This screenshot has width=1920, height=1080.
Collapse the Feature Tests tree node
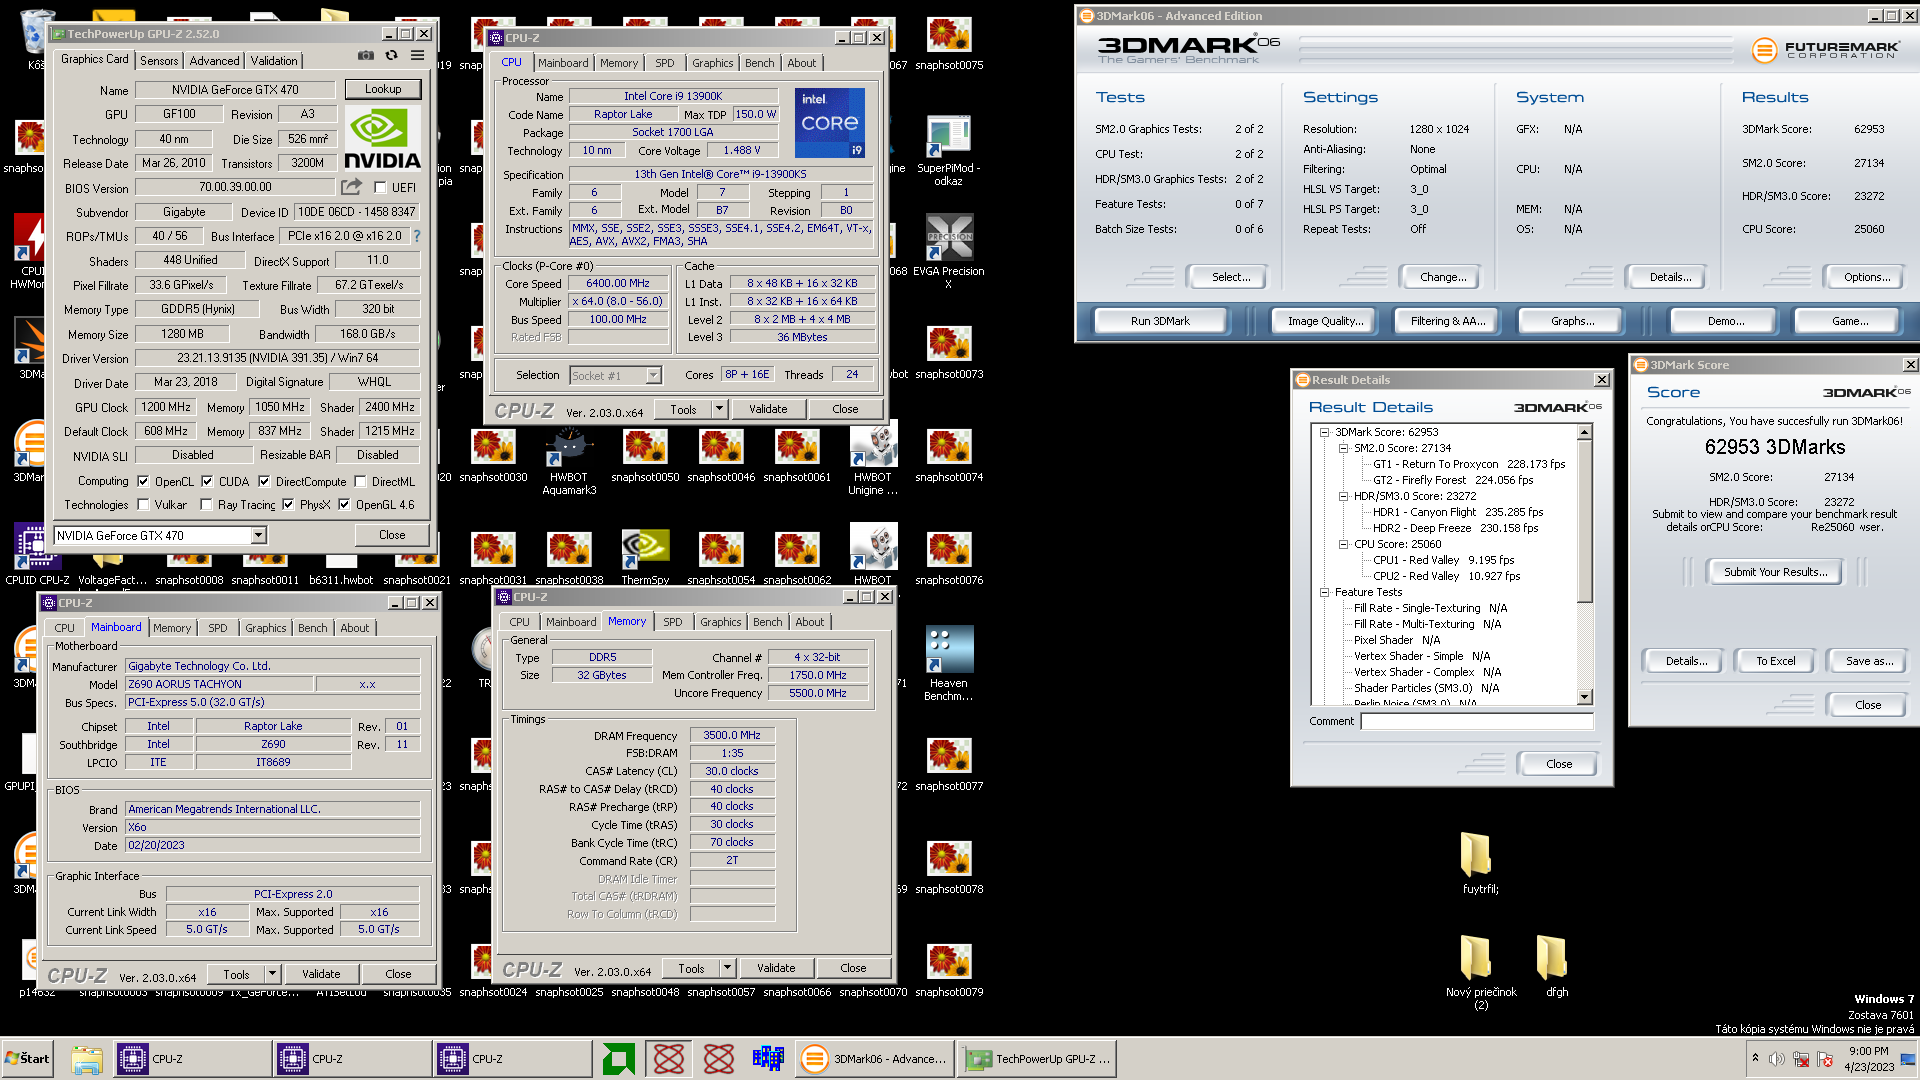click(1325, 592)
